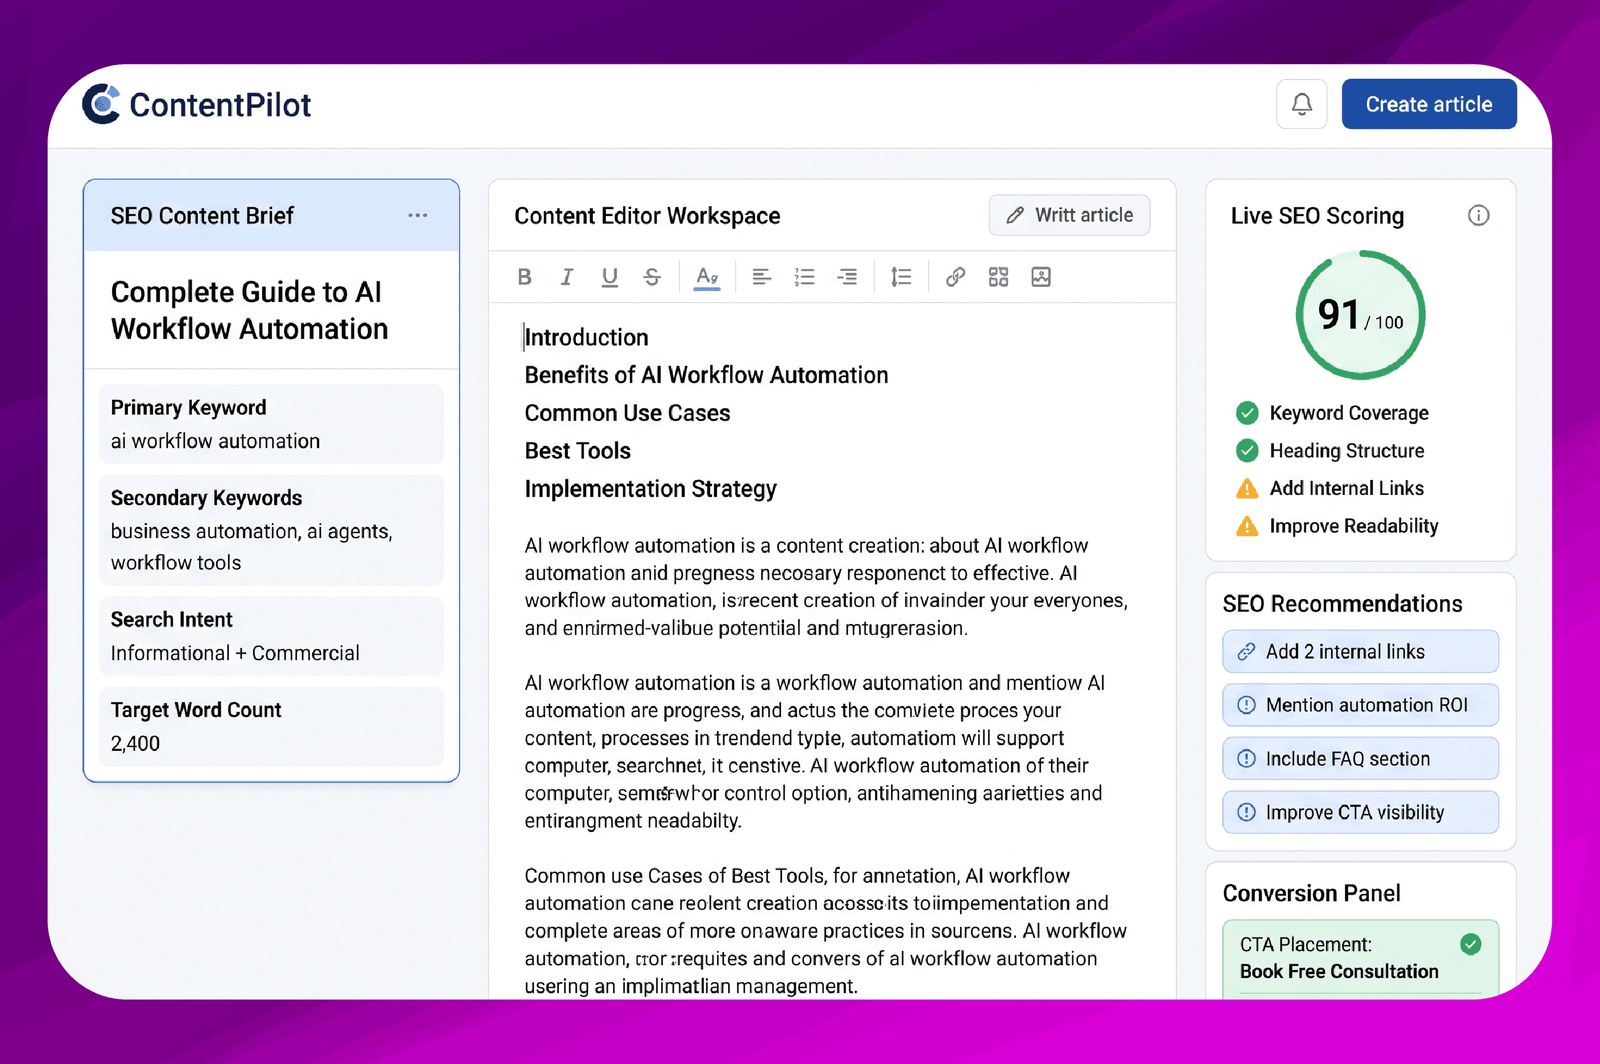Show Live SEO Scoring info
This screenshot has height=1064, width=1600.
click(1478, 215)
